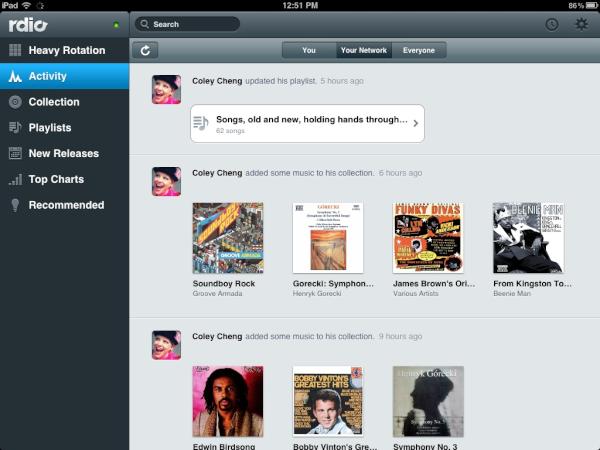This screenshot has width=600, height=450.
Task: Open Top Charts section
Action: tap(64, 179)
